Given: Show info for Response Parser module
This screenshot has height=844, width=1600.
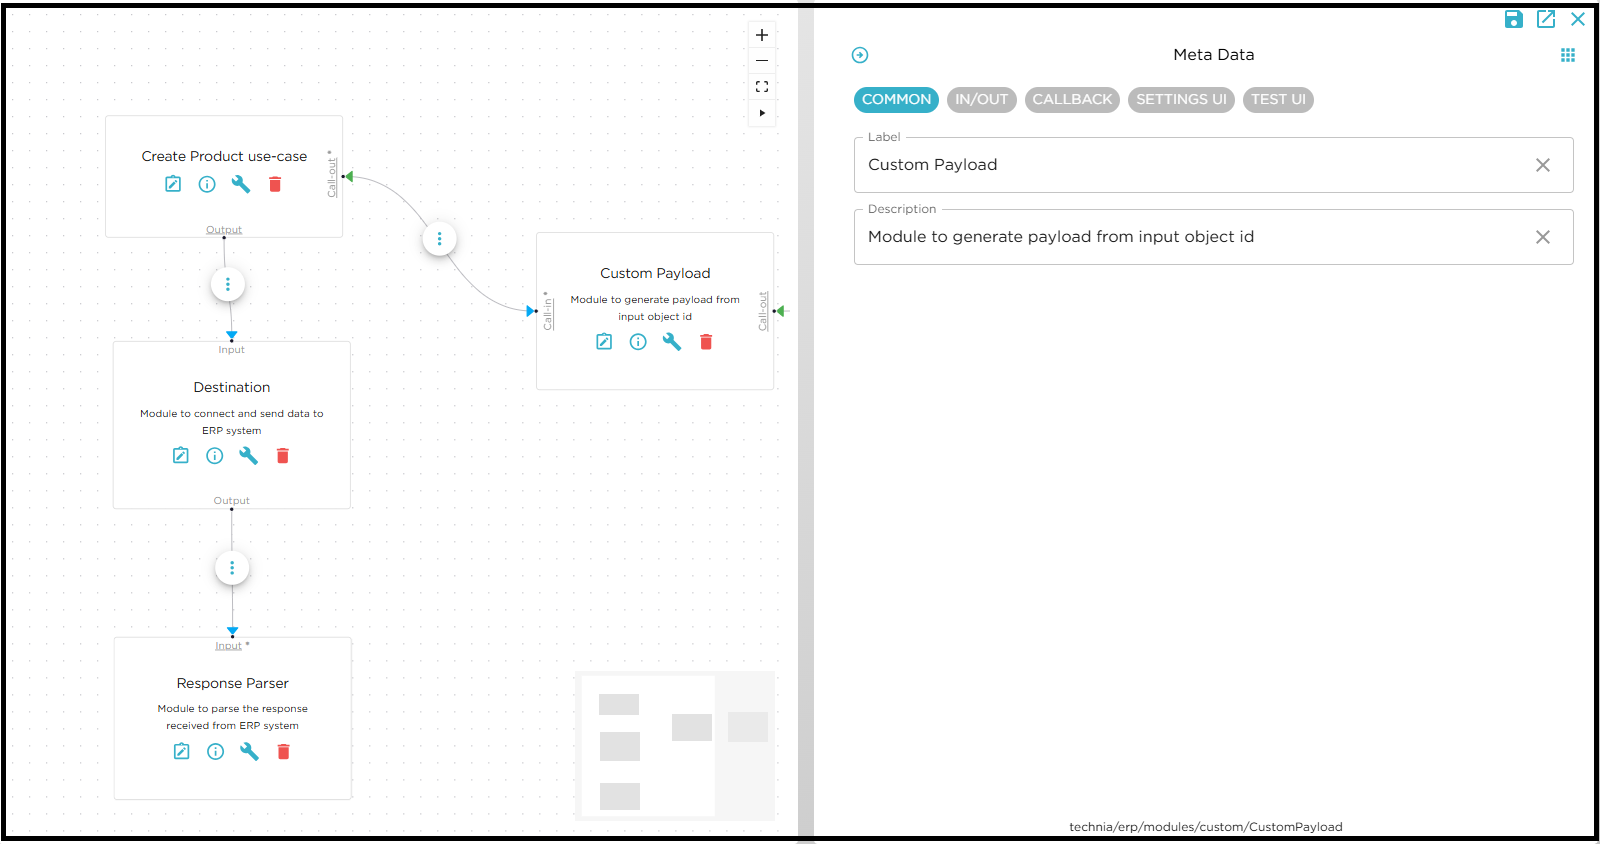Looking at the screenshot, I should [x=215, y=752].
